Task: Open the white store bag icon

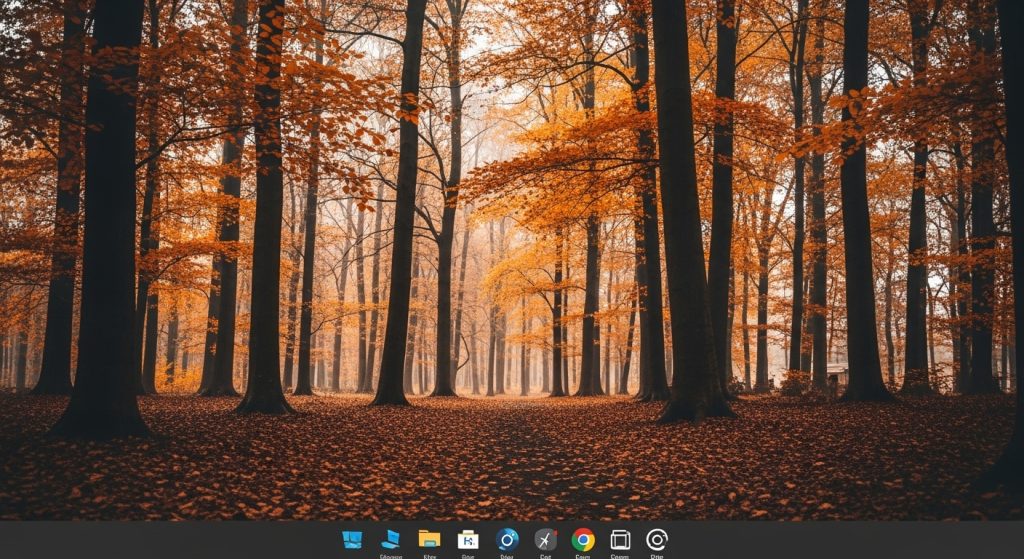Action: point(468,539)
